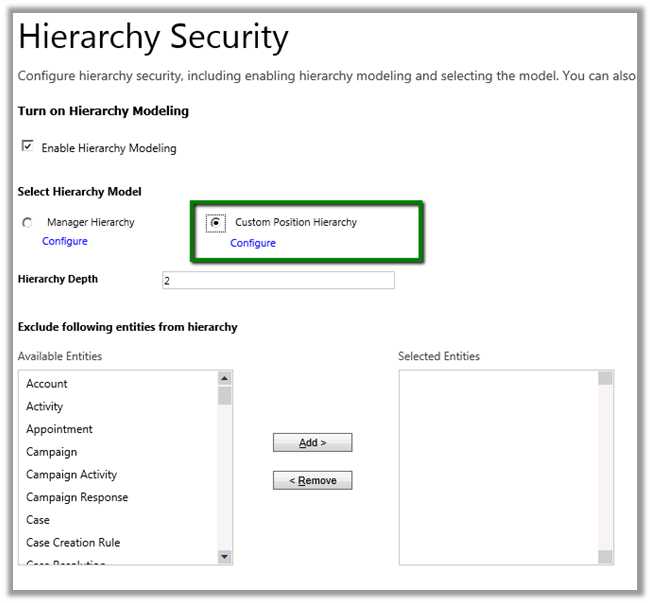Image resolution: width=650 pixels, height=603 pixels.
Task: Select the Case entity
Action: click(x=38, y=520)
